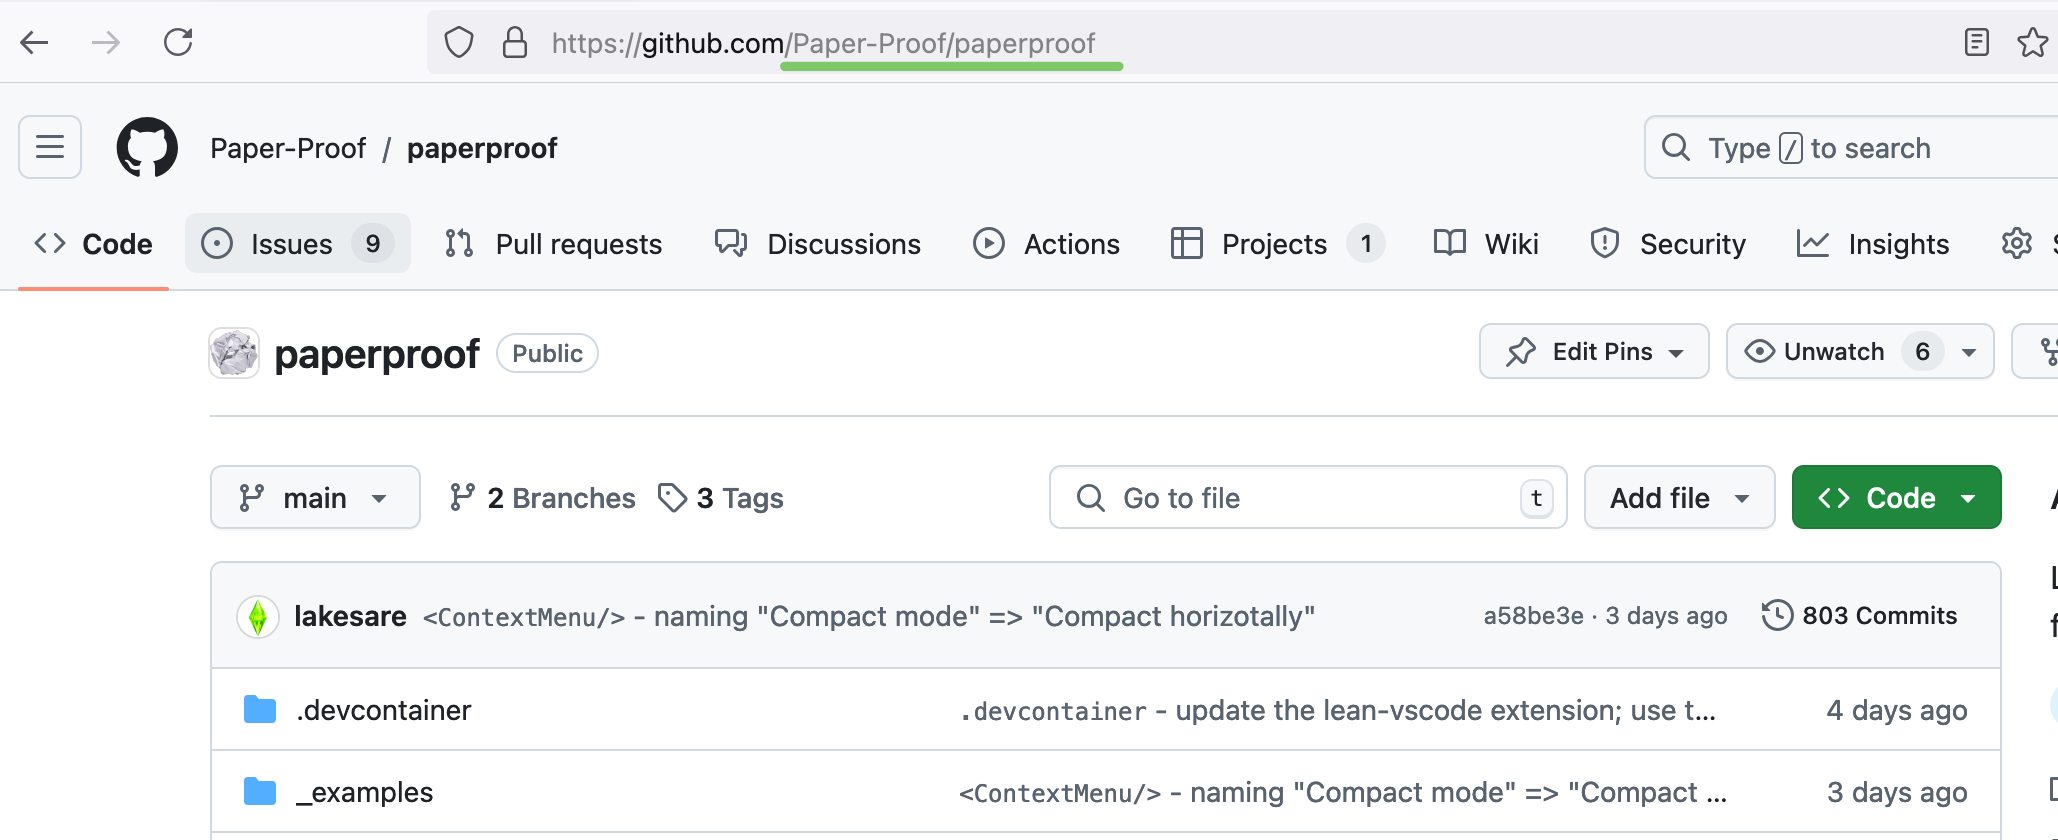Reload the page with the refresh icon

[x=178, y=42]
